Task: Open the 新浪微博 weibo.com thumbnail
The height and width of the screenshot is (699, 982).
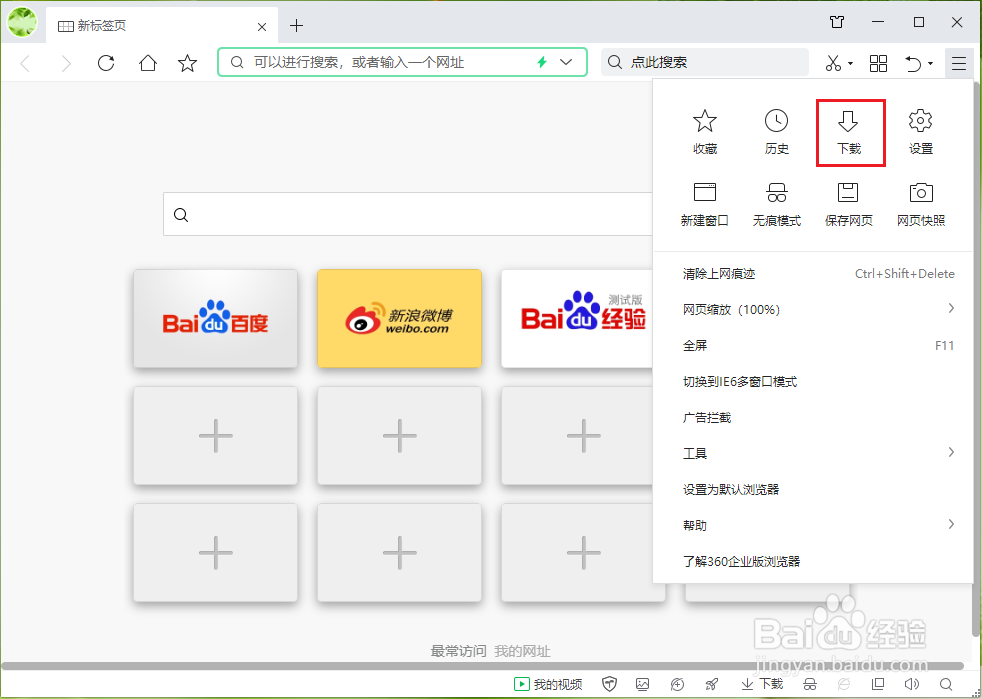Action: tap(399, 318)
